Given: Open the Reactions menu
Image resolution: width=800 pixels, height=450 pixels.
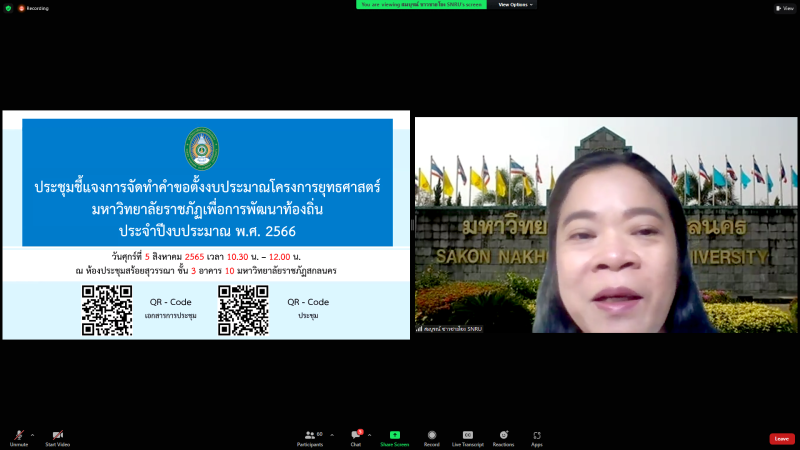Looking at the screenshot, I should [503, 436].
